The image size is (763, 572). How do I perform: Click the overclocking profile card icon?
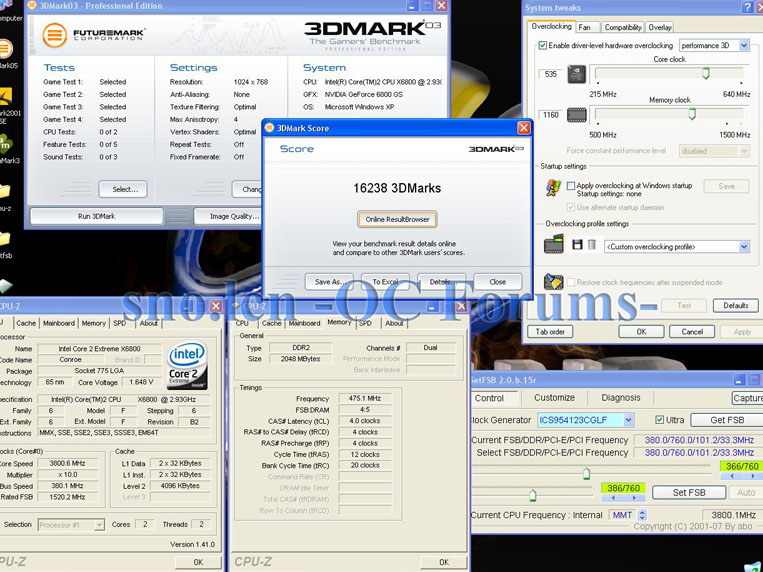(553, 244)
